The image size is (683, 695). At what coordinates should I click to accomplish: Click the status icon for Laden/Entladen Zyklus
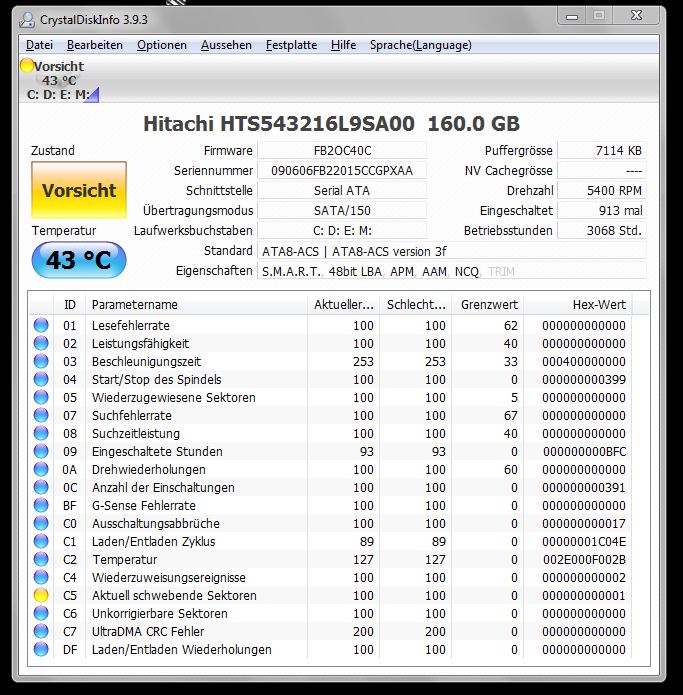click(x=41, y=541)
